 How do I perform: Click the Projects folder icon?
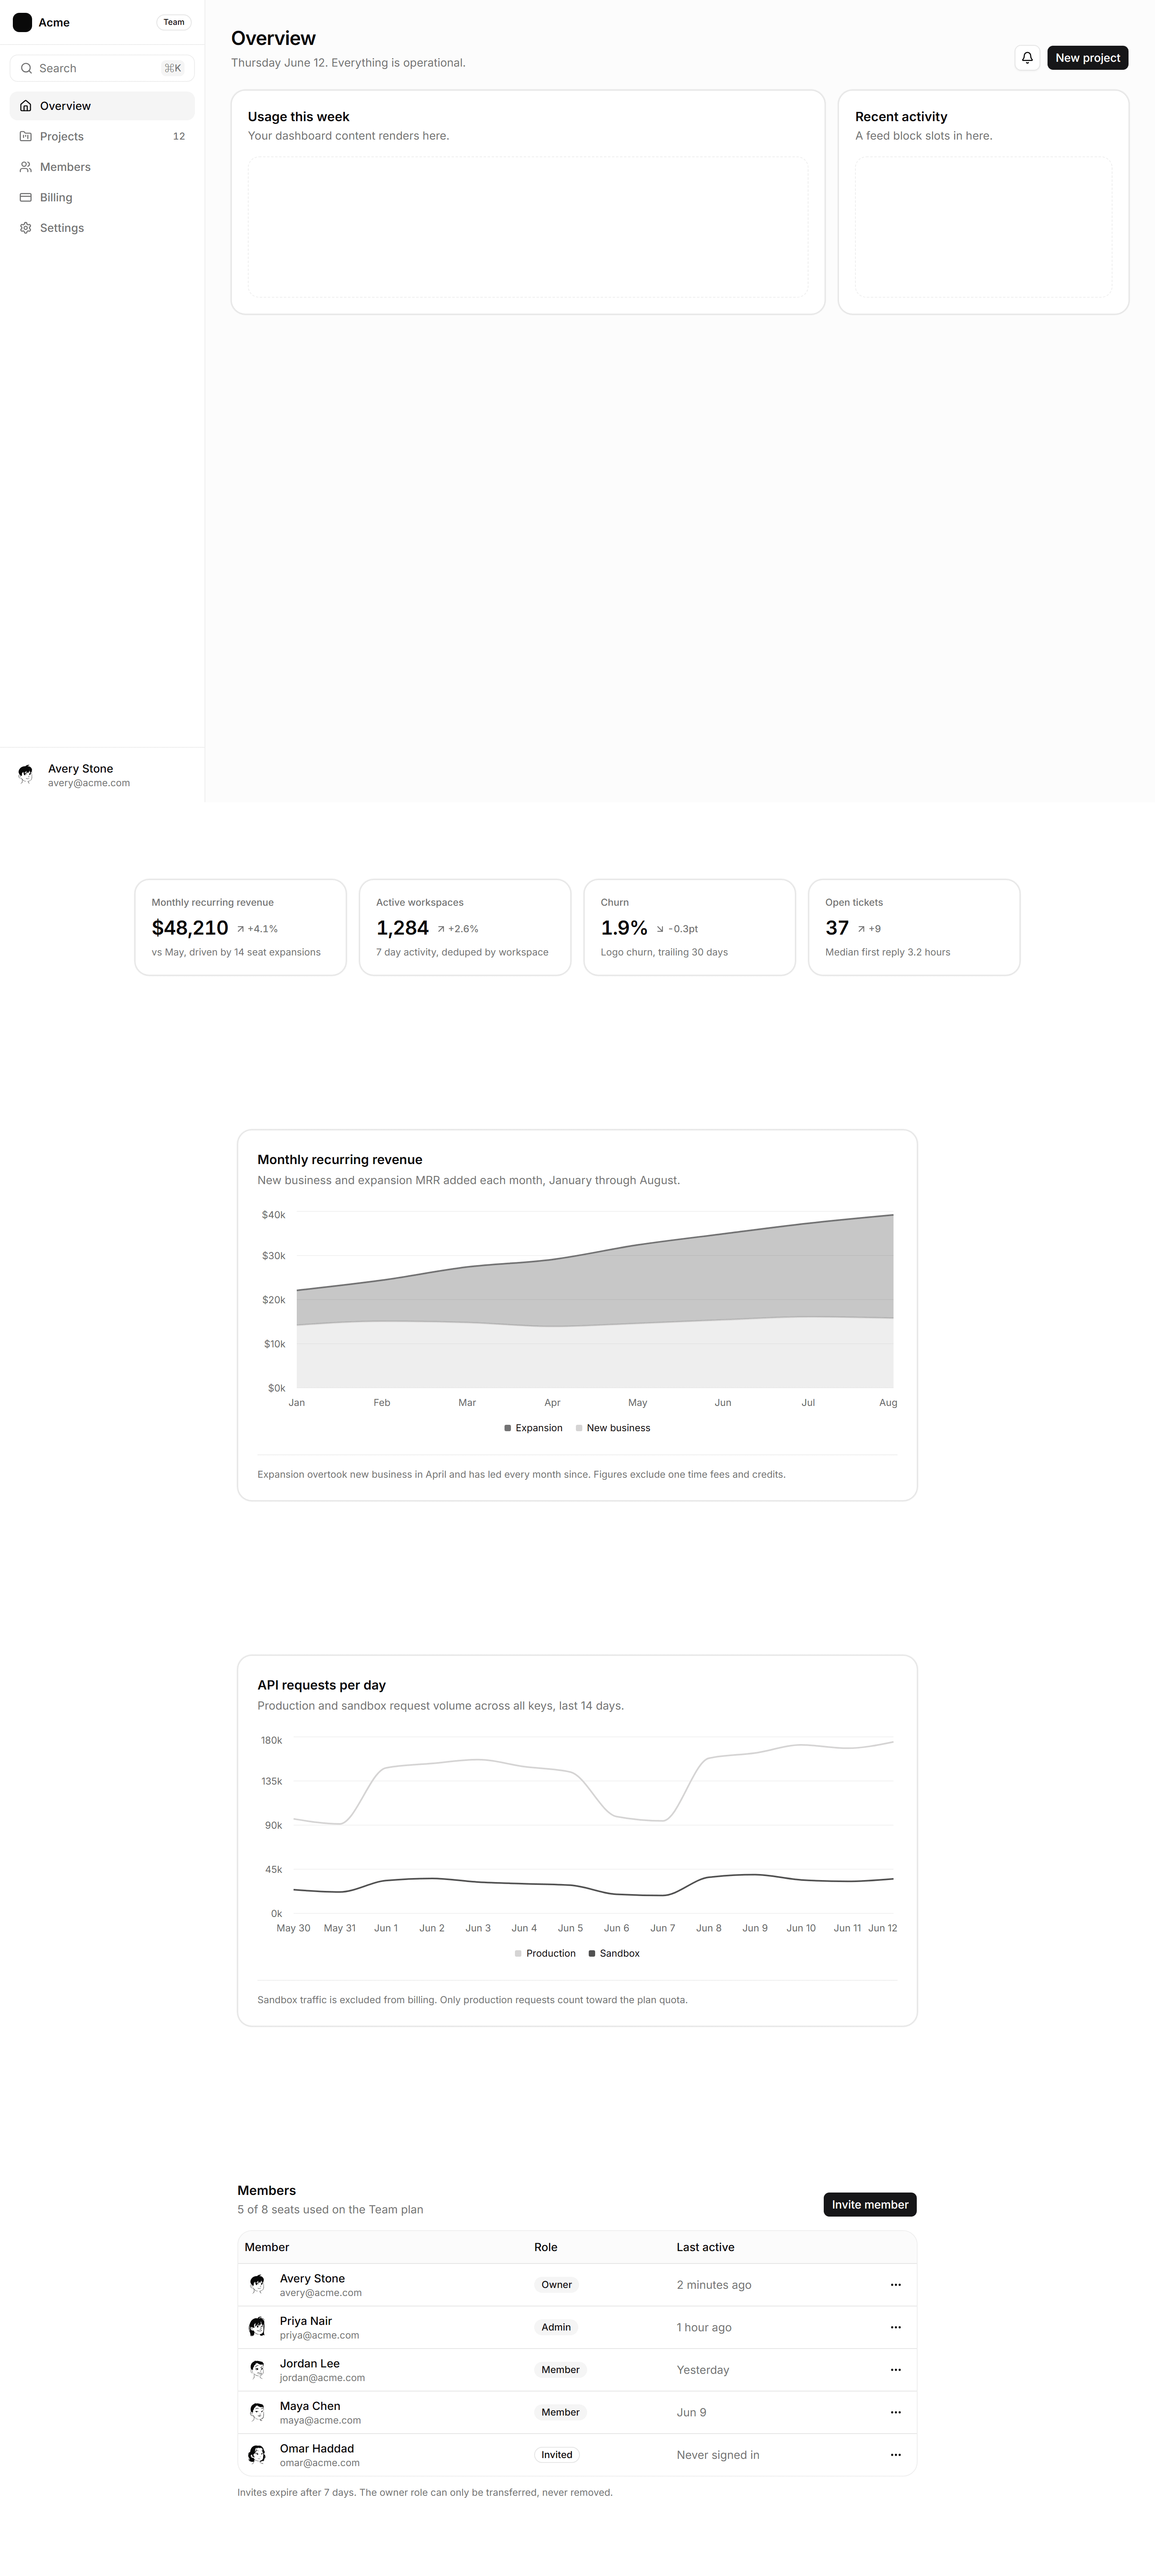coord(26,136)
